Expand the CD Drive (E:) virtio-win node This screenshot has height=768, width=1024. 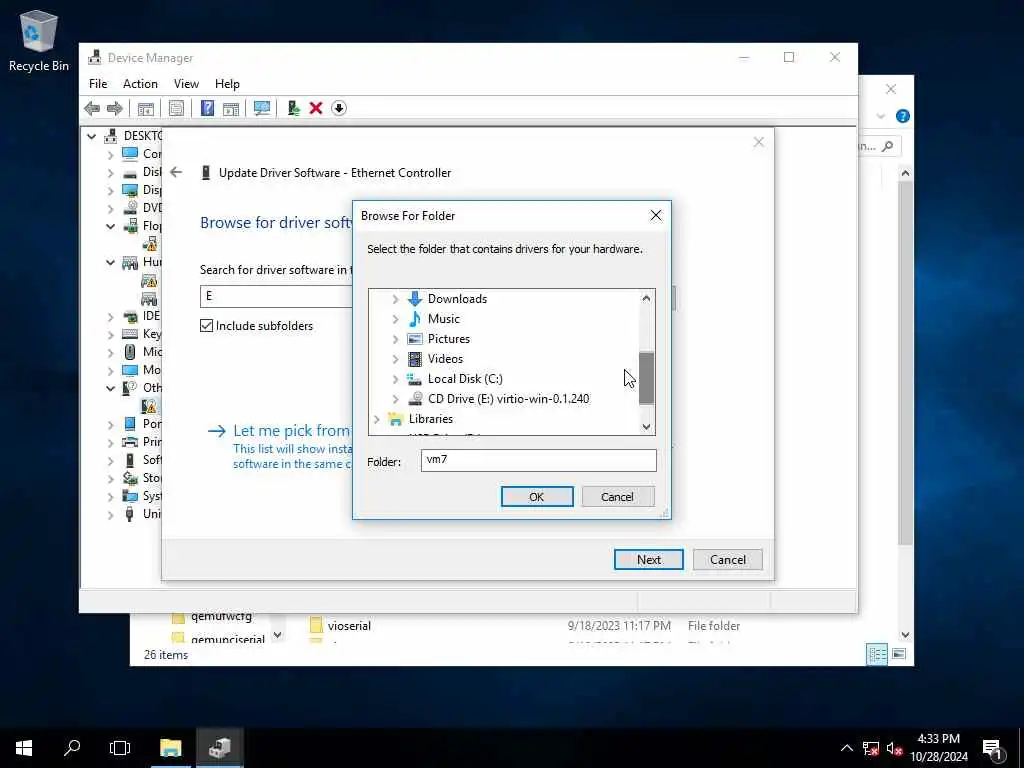395,399
